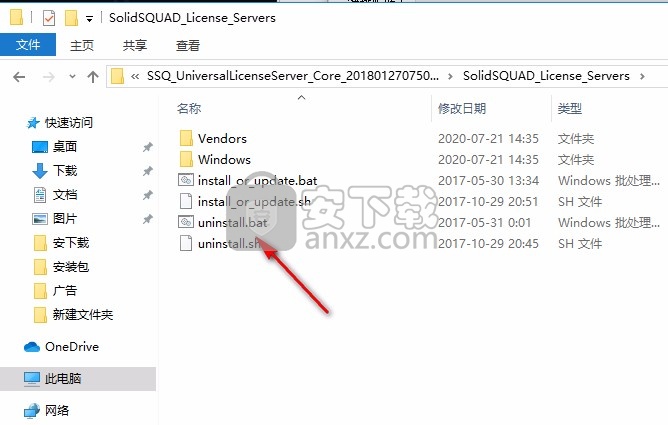Open the 文件 menu tab

(28, 45)
